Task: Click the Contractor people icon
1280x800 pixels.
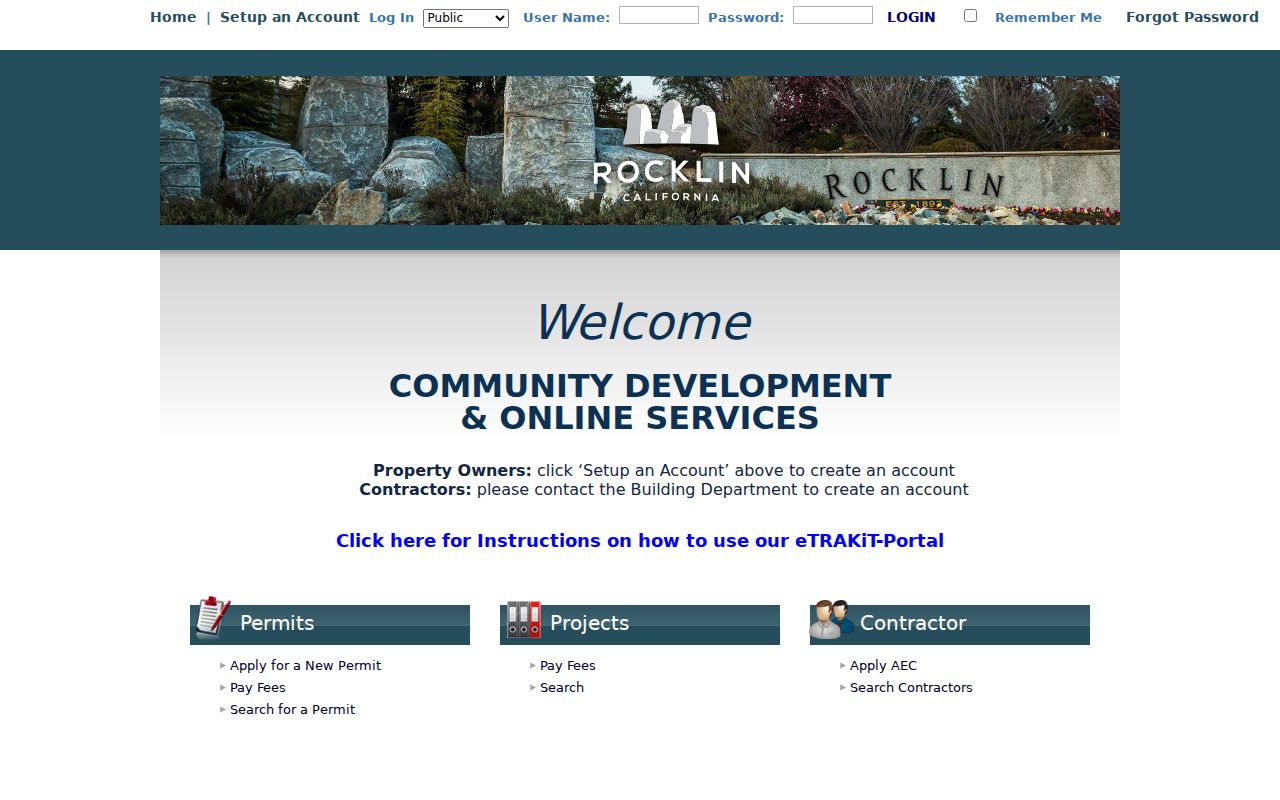Action: point(832,619)
